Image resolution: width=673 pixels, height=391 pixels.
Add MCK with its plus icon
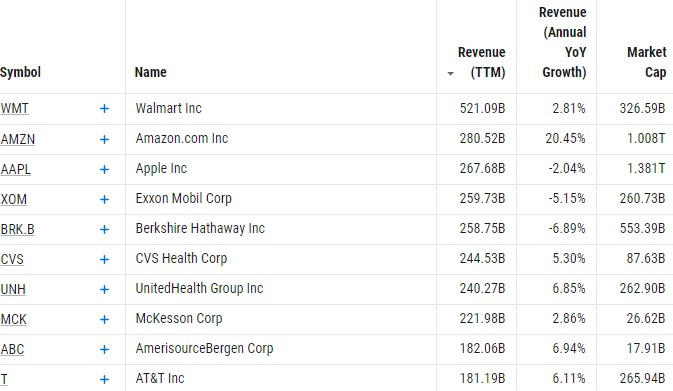[x=104, y=320]
